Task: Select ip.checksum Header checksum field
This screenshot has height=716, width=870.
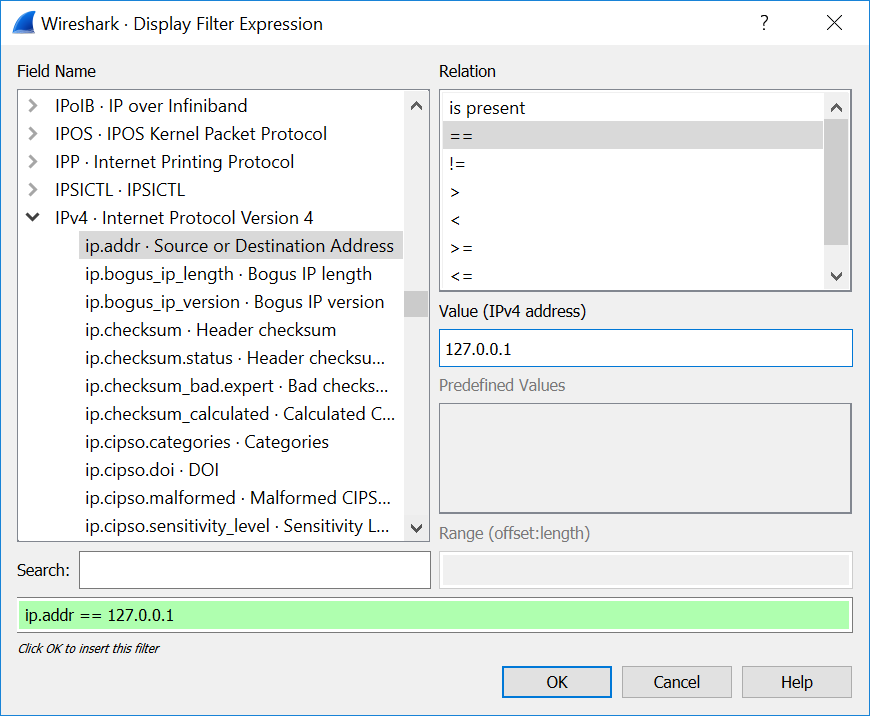Action: click(210, 330)
